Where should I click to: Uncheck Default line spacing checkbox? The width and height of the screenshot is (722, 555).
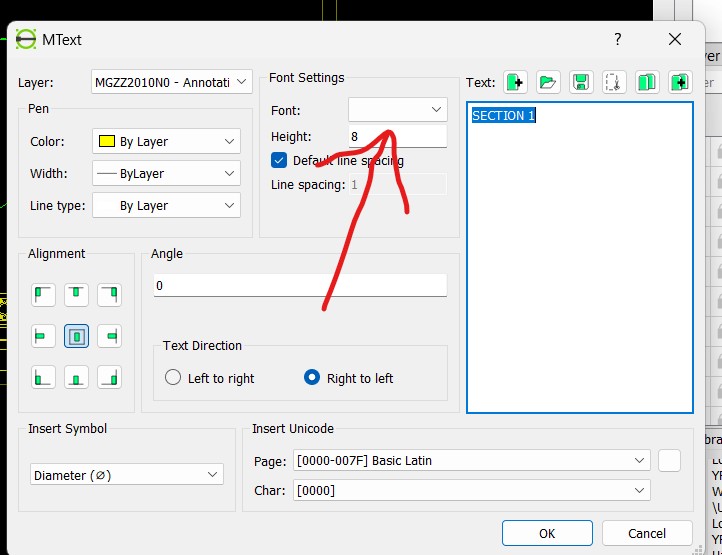pos(279,160)
